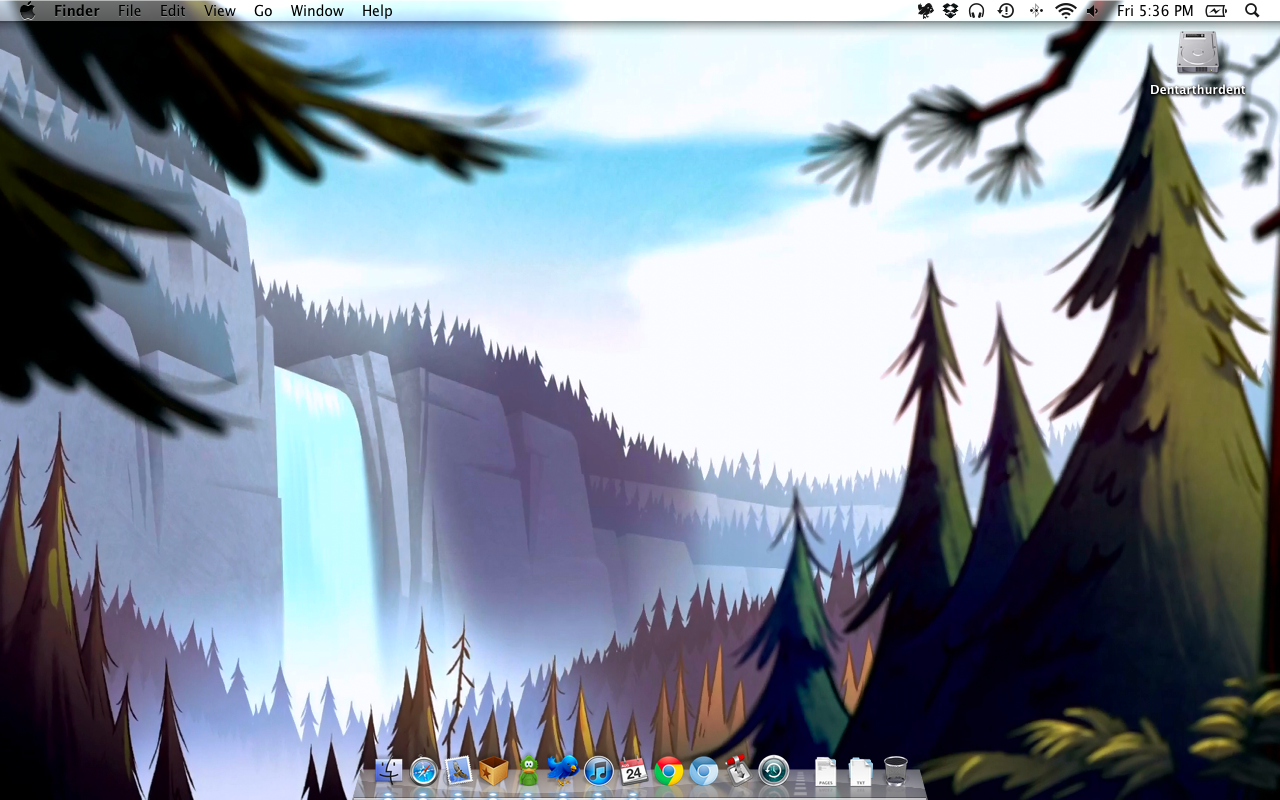This screenshot has height=800, width=1280.
Task: Open the Dropbox menu bar icon
Action: coord(950,11)
